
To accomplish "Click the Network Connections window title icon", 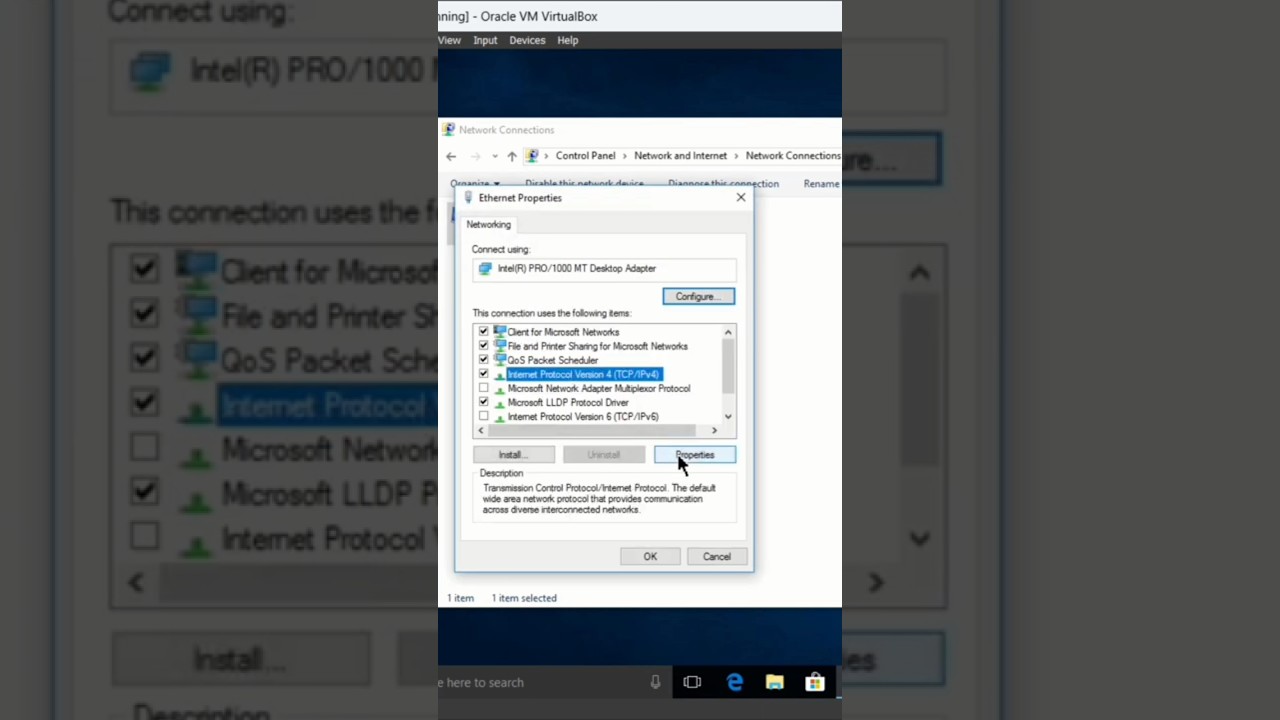I will (449, 130).
